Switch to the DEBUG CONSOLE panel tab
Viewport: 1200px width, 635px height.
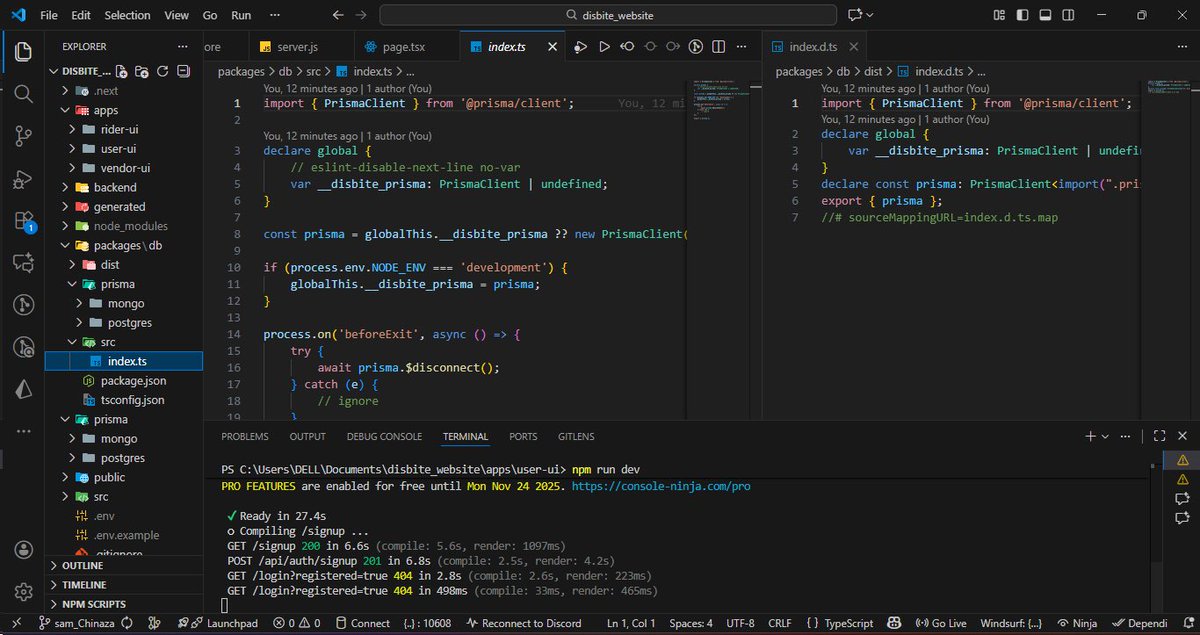[x=384, y=437]
